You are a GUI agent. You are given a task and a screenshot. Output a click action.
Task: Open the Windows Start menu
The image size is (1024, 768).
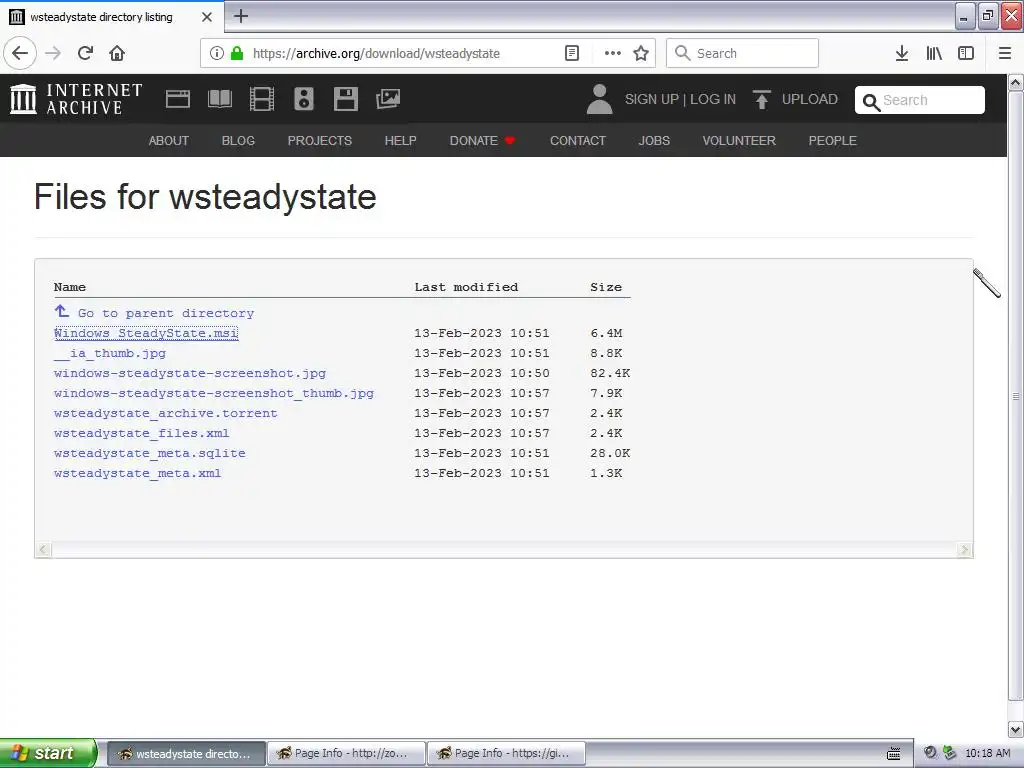48,753
